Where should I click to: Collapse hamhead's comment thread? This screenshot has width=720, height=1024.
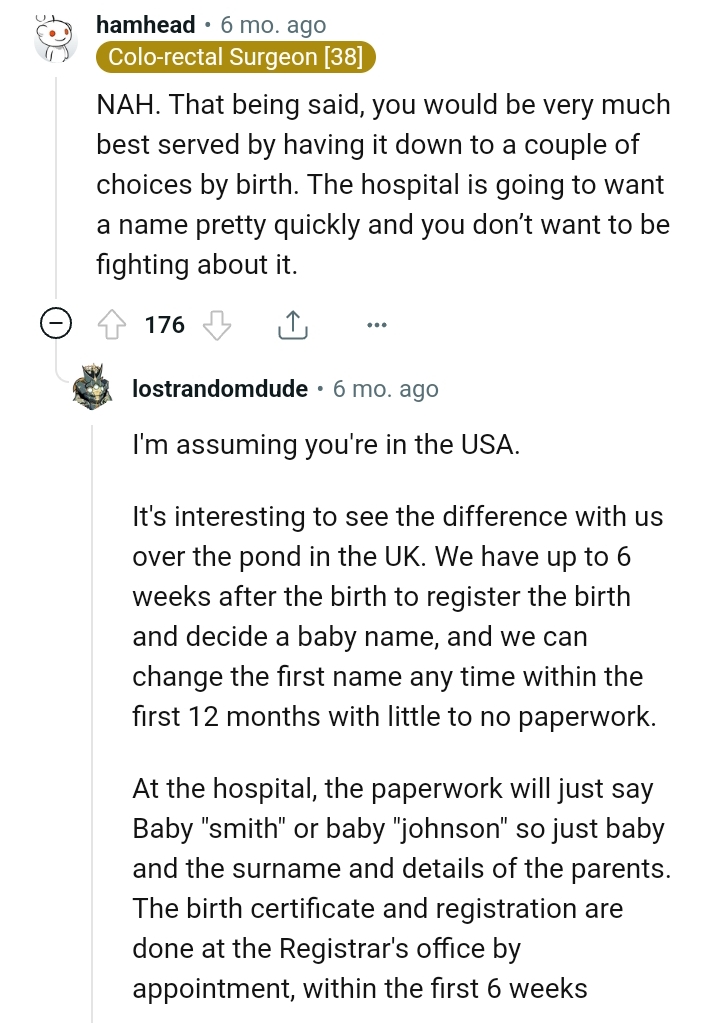(55, 324)
